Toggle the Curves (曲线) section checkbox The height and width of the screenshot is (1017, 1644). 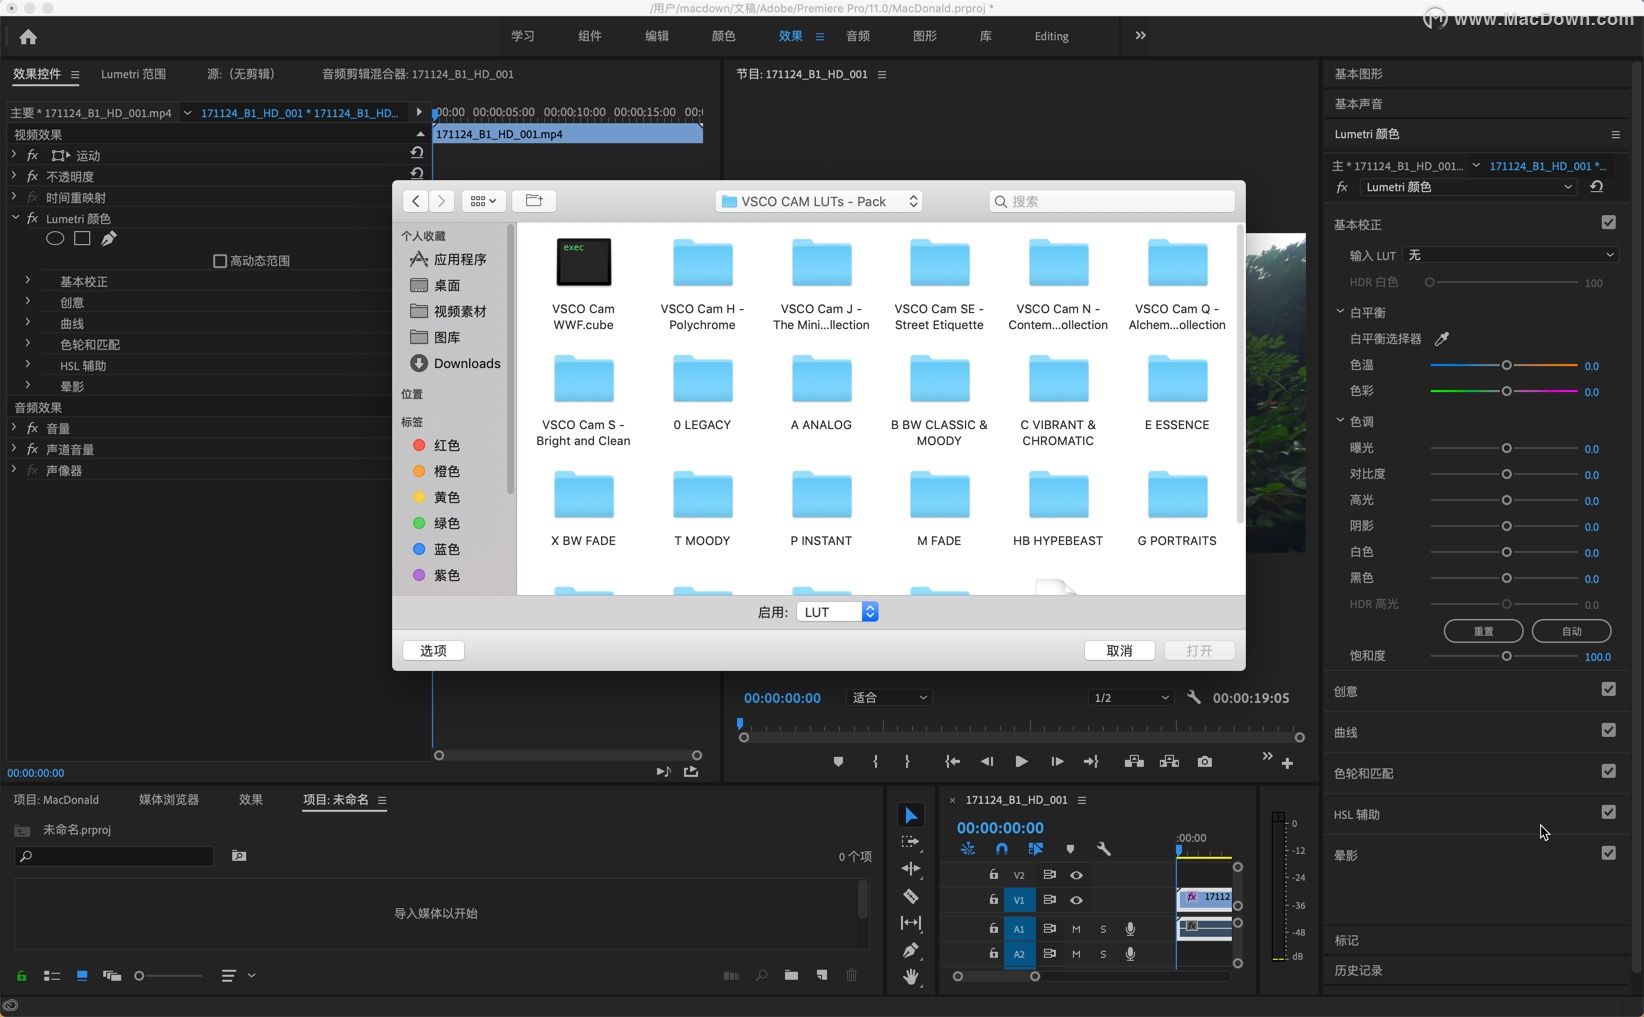click(1608, 730)
